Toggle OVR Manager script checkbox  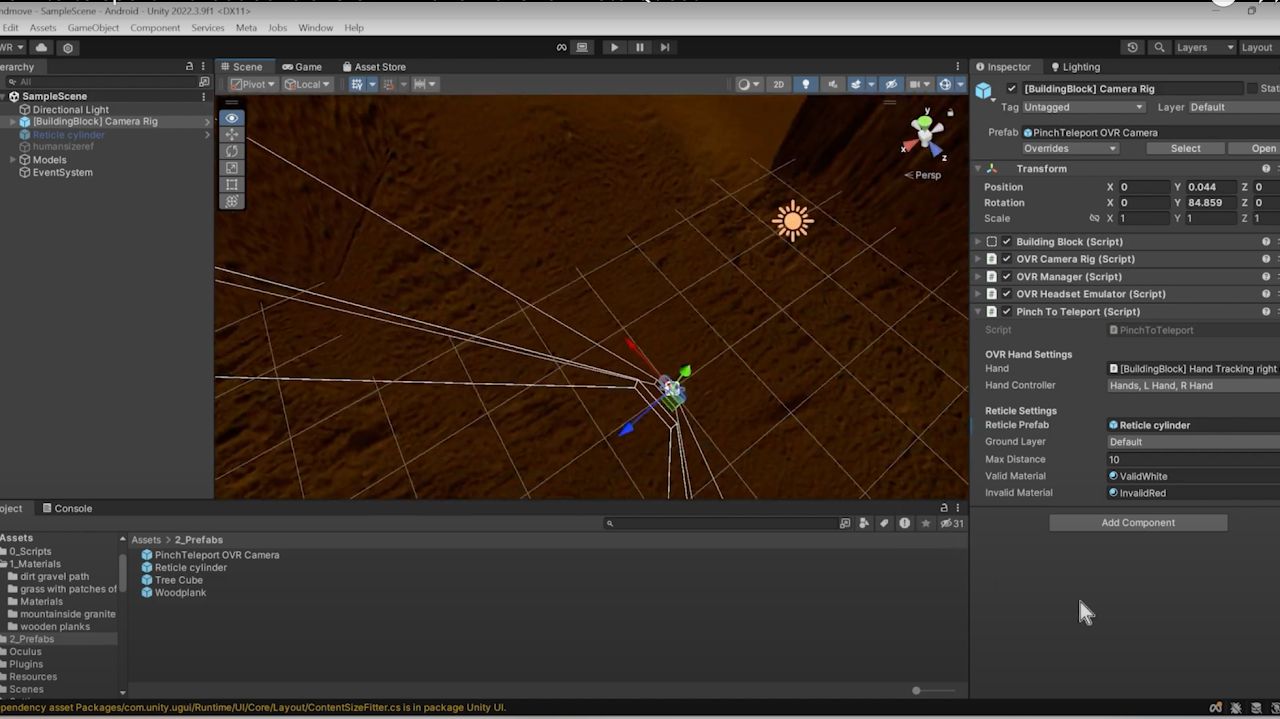point(1007,277)
